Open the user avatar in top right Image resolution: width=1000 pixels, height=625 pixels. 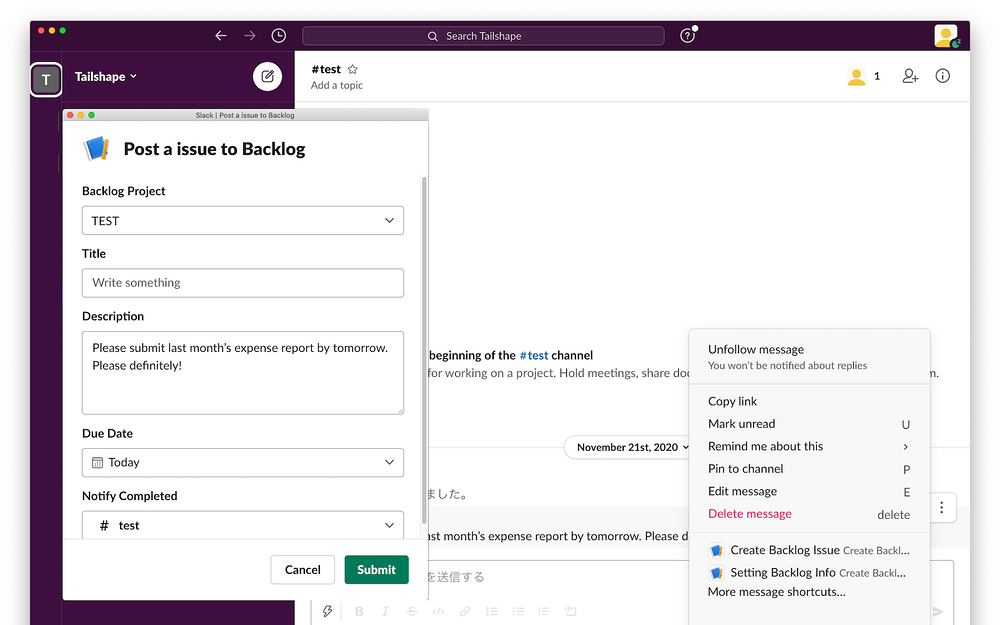(946, 36)
